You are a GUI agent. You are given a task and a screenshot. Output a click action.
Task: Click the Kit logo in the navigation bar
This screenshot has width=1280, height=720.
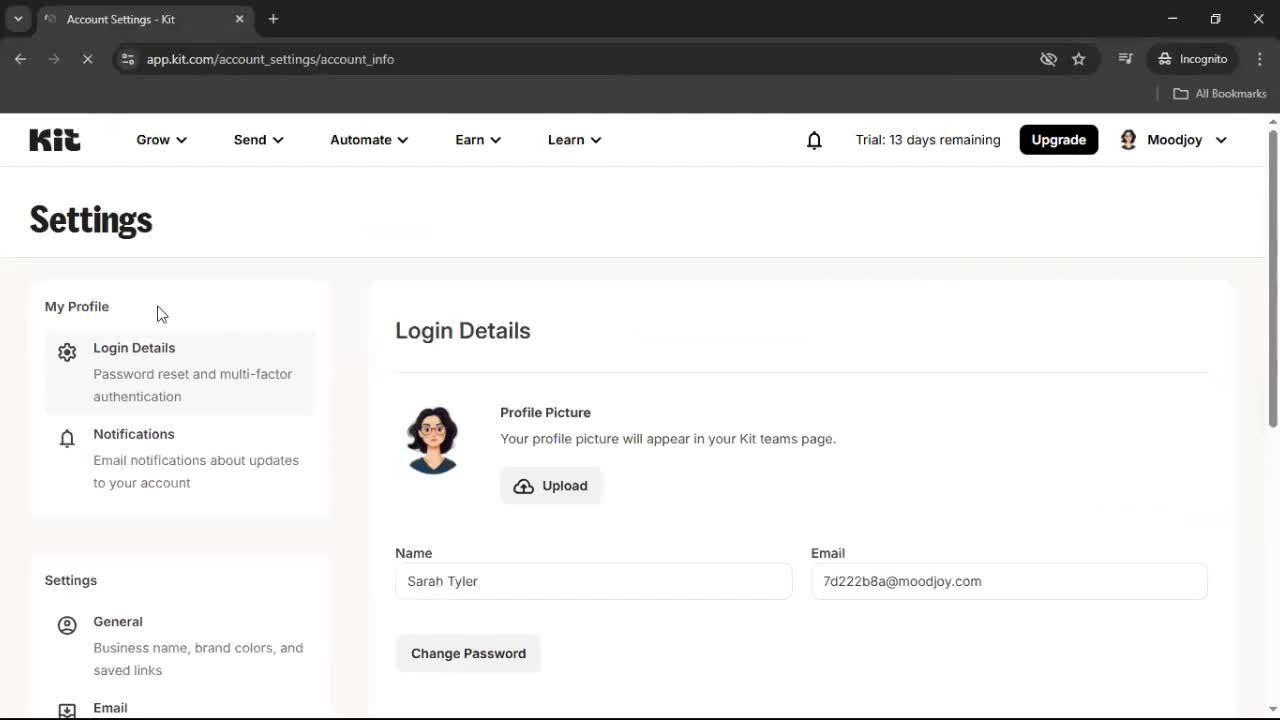(x=54, y=139)
